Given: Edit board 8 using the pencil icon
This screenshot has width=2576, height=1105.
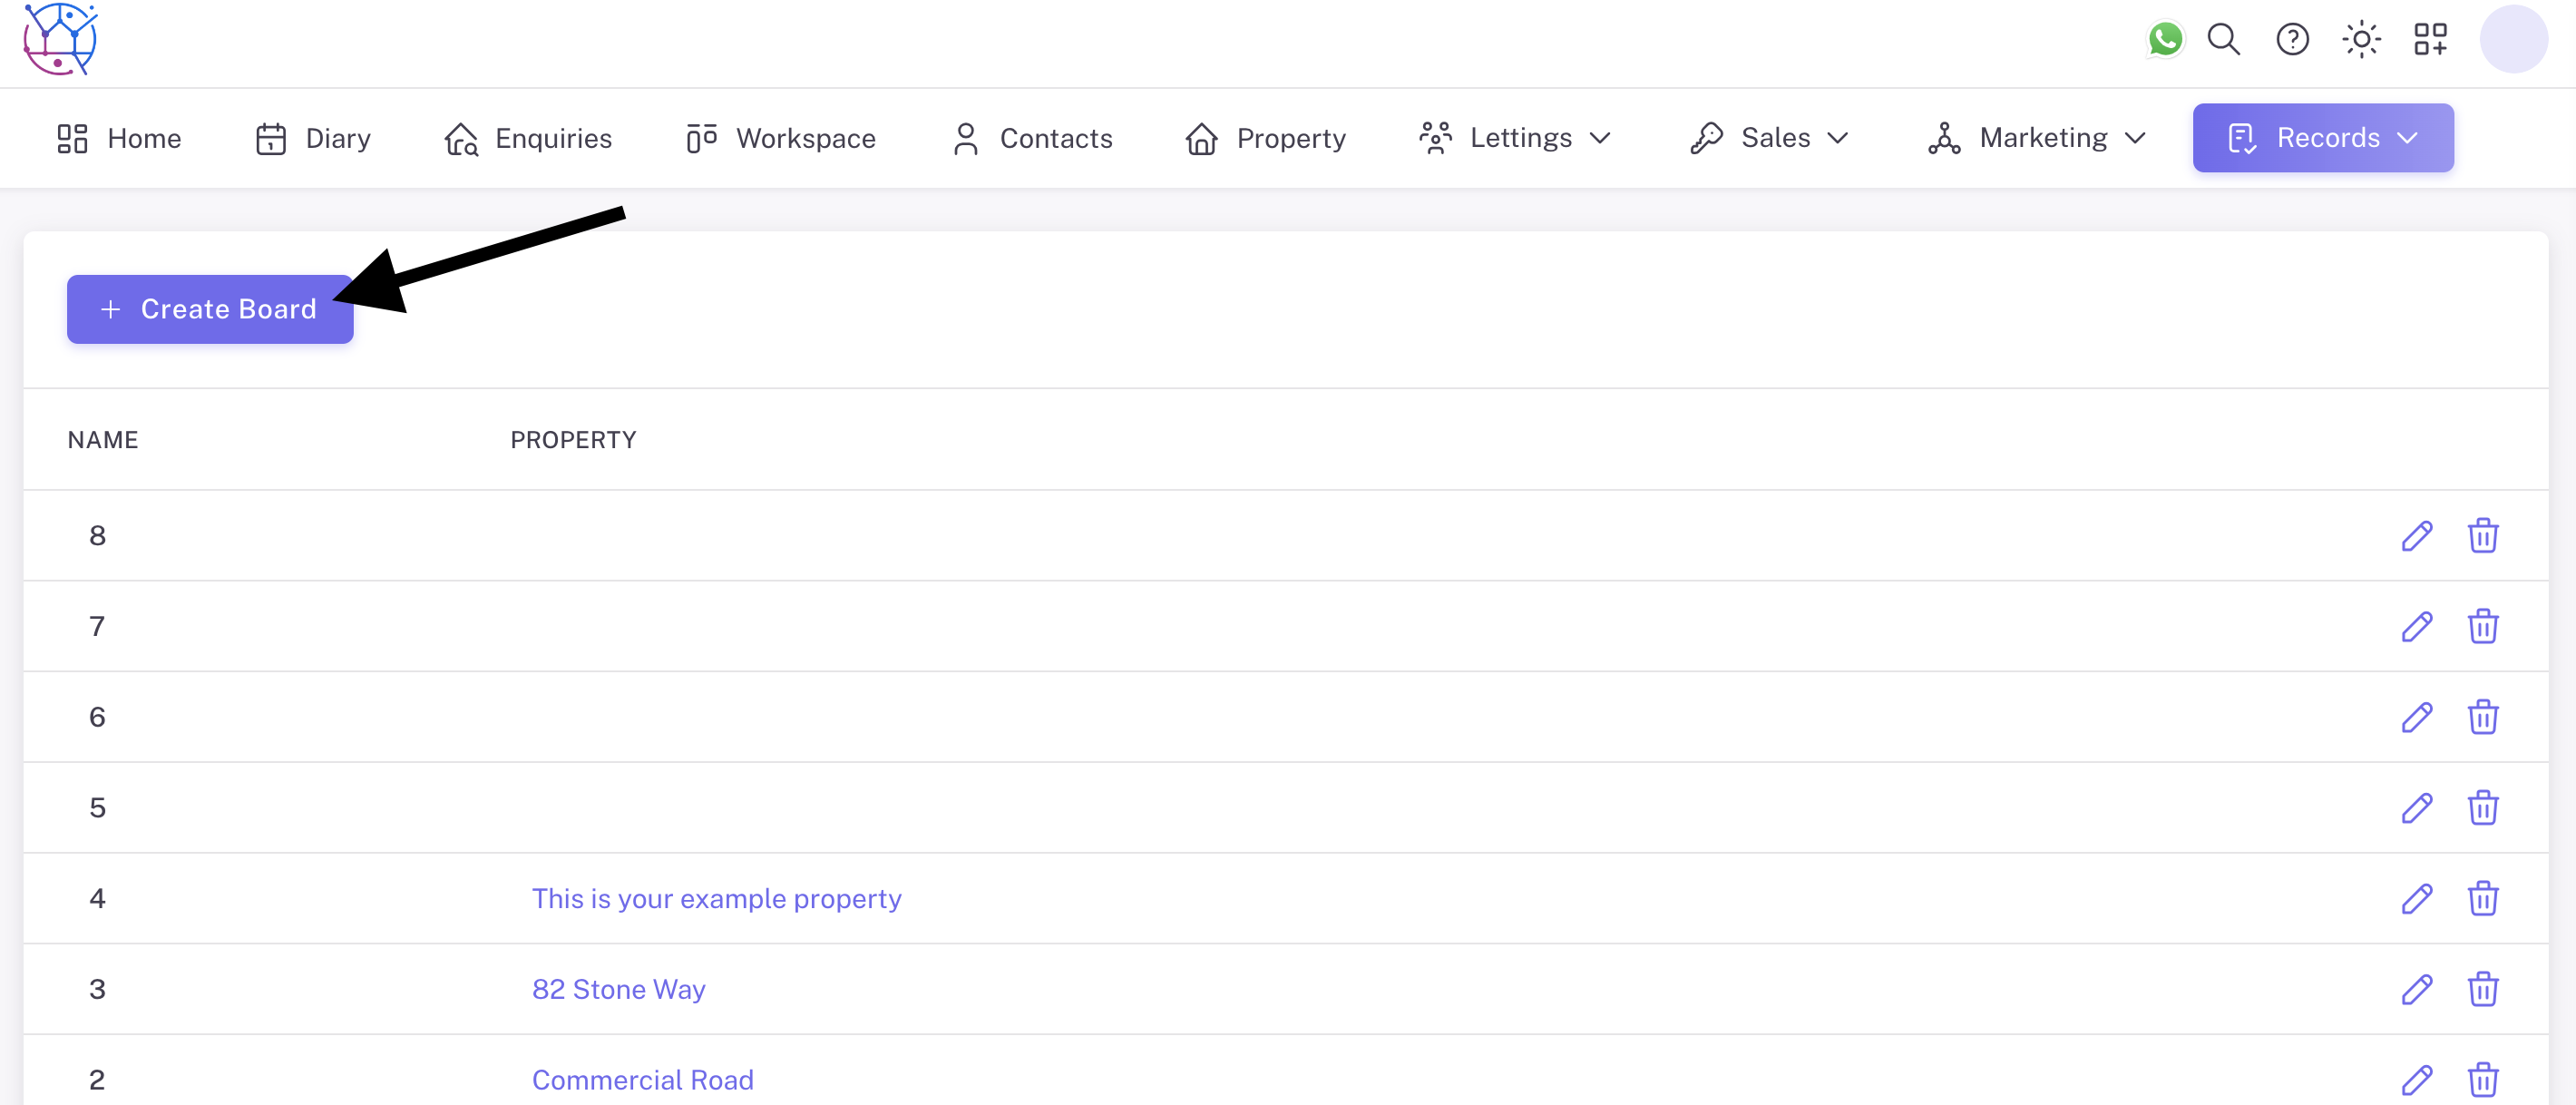Looking at the screenshot, I should click(2417, 535).
